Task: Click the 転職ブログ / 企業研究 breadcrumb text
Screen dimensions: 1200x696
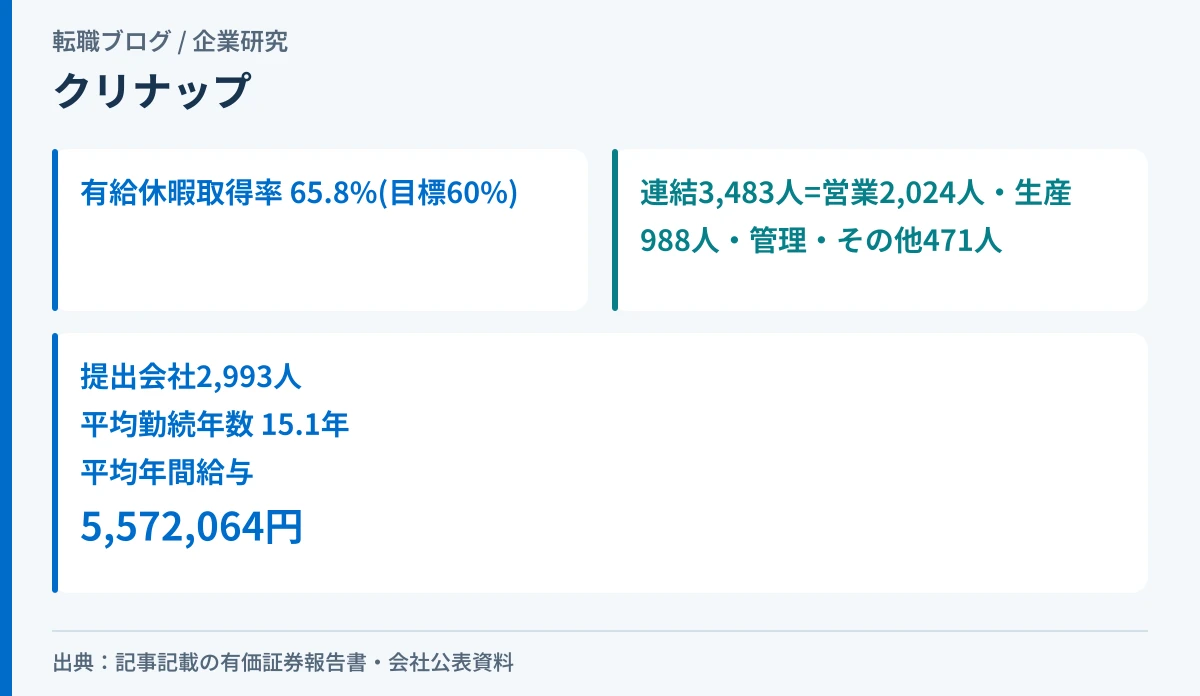Action: (170, 42)
